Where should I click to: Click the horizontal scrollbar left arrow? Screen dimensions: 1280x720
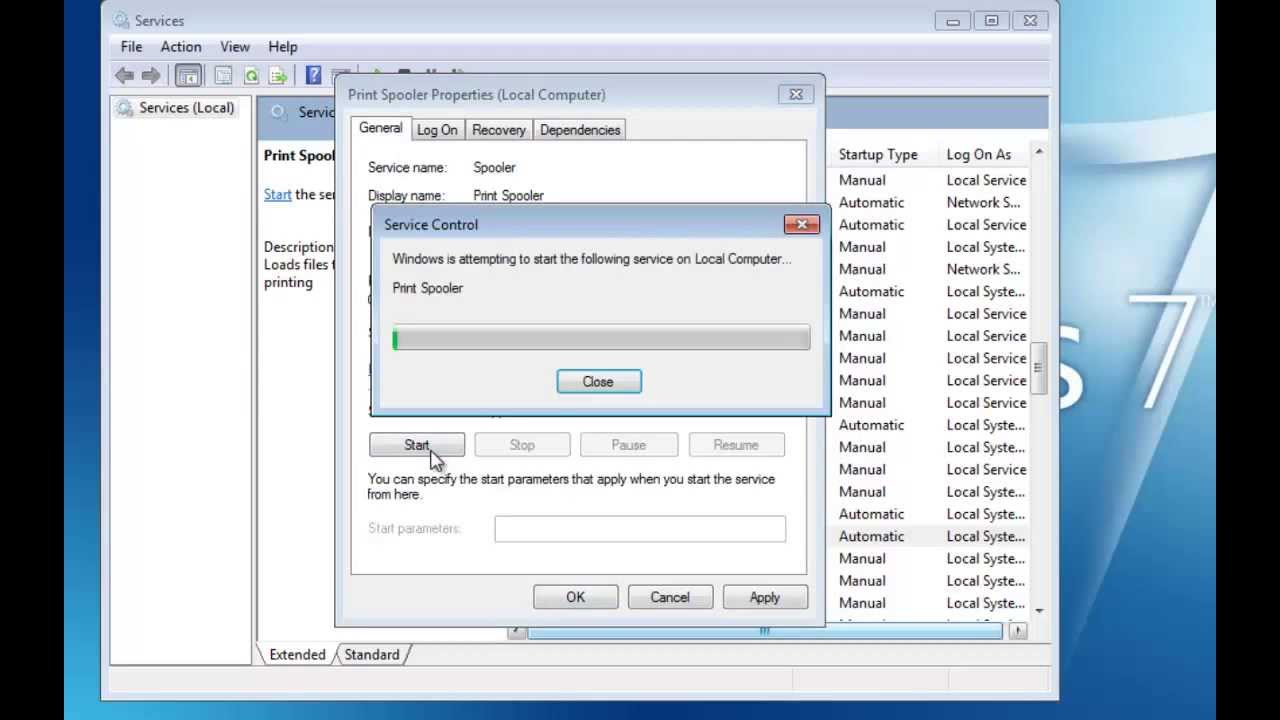pos(517,631)
